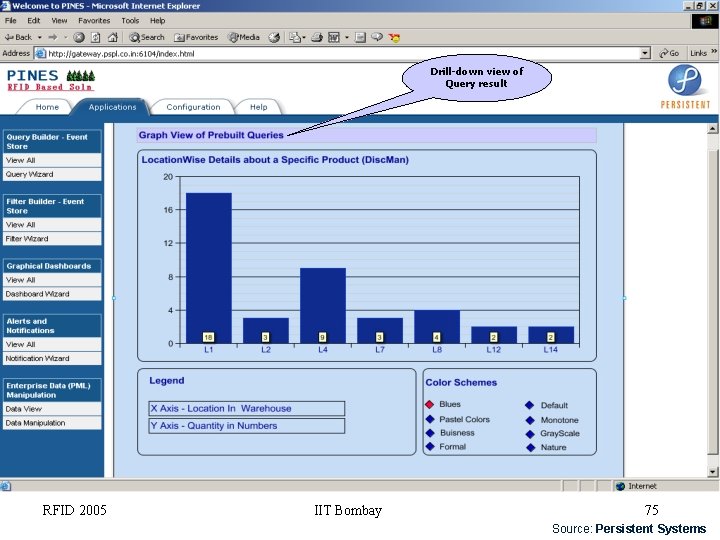Go to browser Home icon
The image size is (720, 540).
[112, 37]
